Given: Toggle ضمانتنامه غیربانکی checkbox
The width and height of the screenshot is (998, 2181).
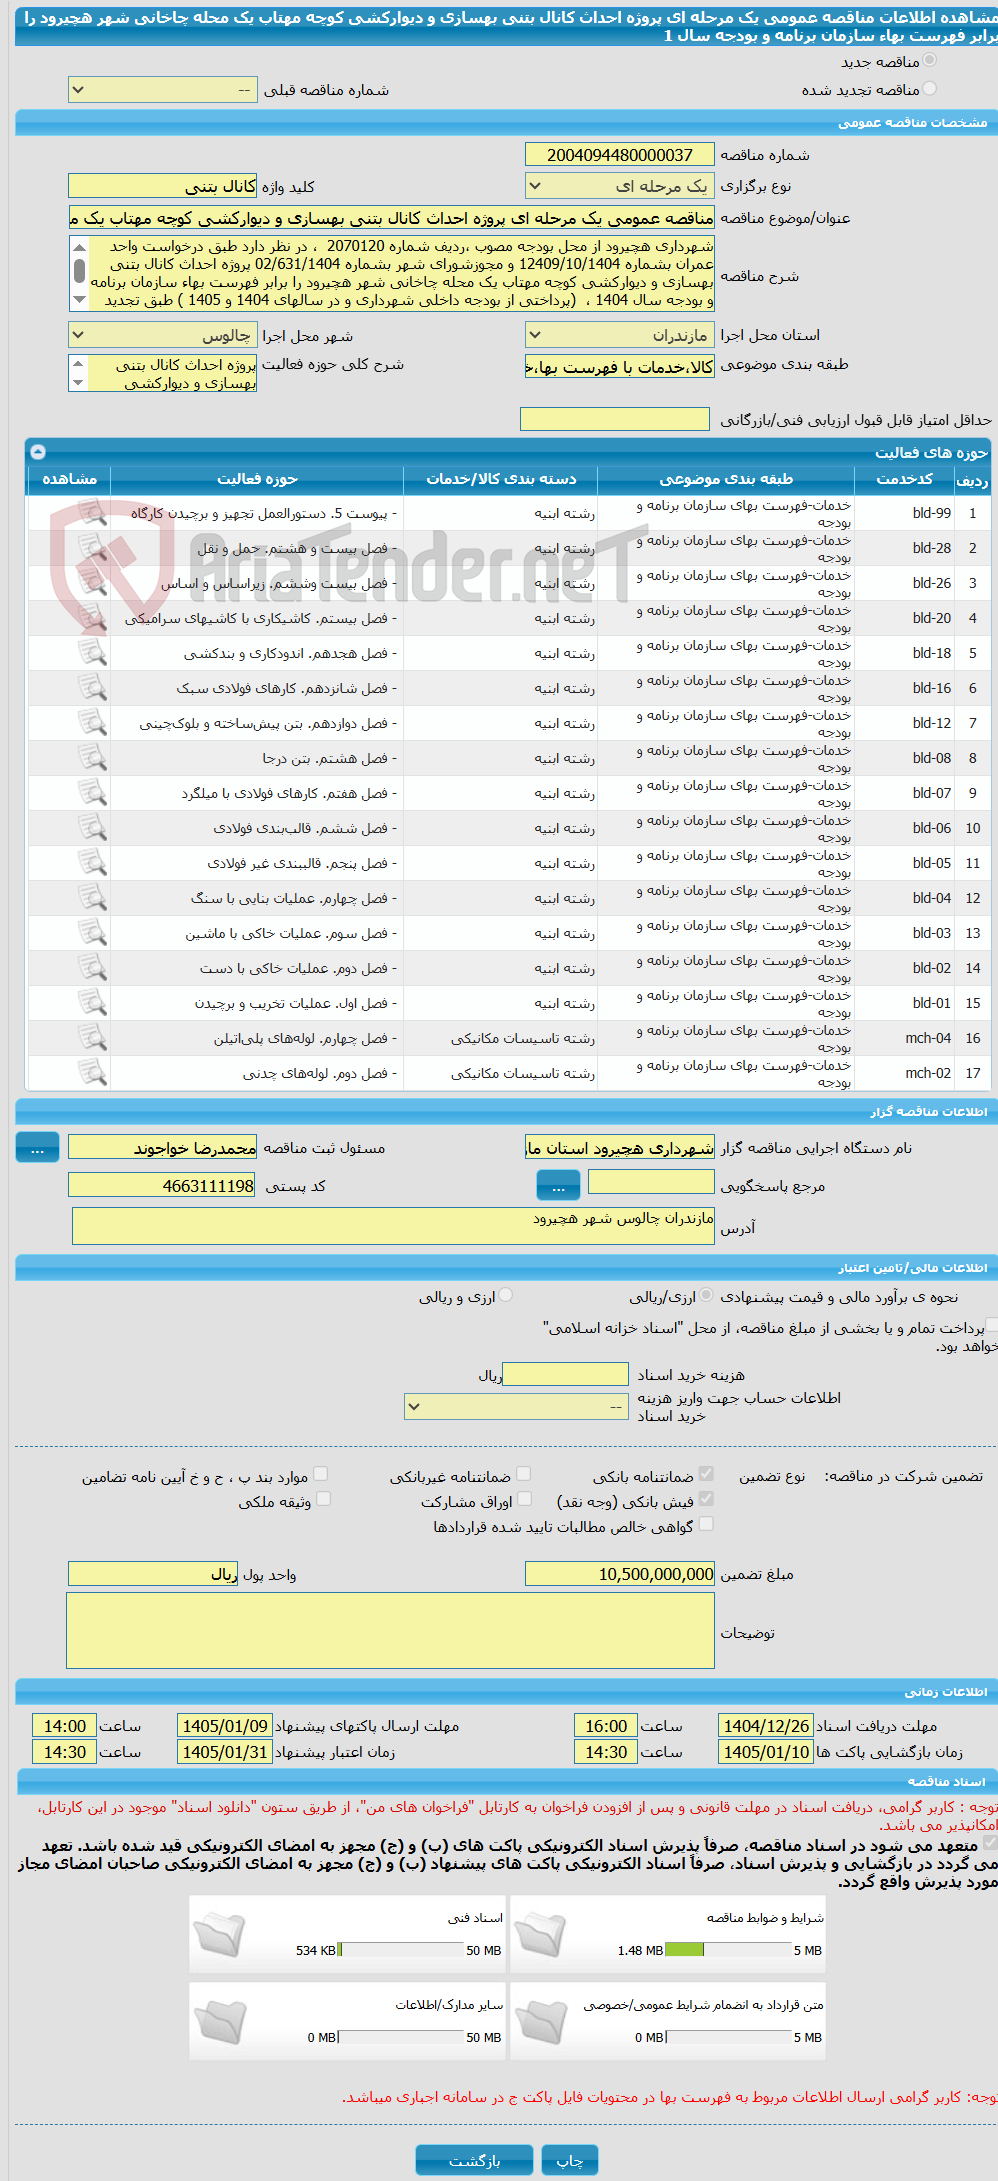Looking at the screenshot, I should (x=523, y=1474).
